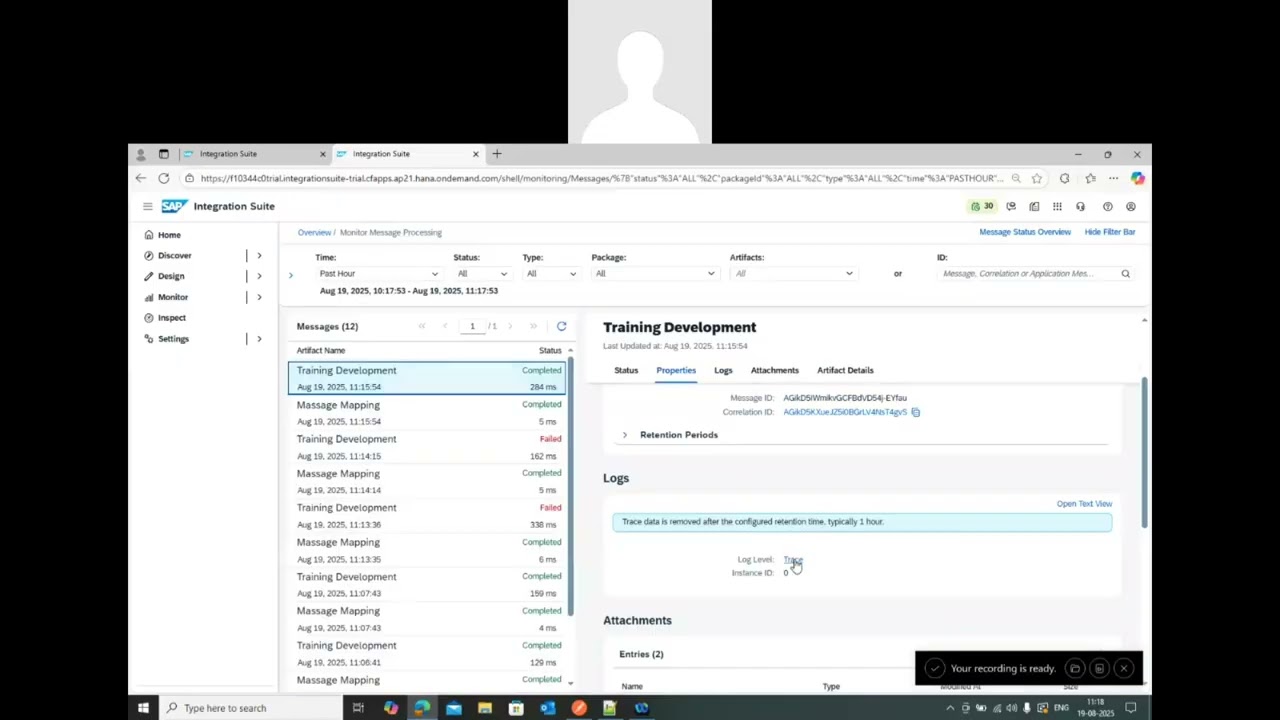The width and height of the screenshot is (1280, 720).
Task: Open the Message Status Overview link
Action: click(1025, 232)
